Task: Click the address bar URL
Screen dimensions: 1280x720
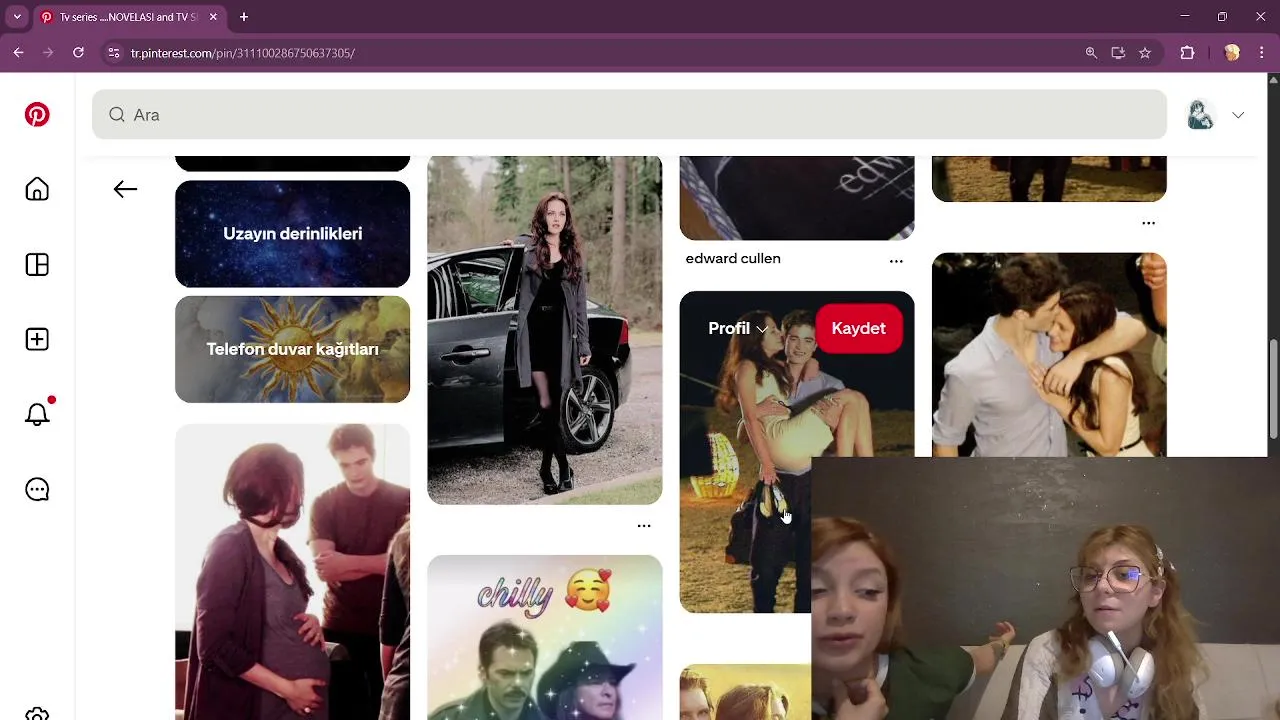Action: point(243,53)
